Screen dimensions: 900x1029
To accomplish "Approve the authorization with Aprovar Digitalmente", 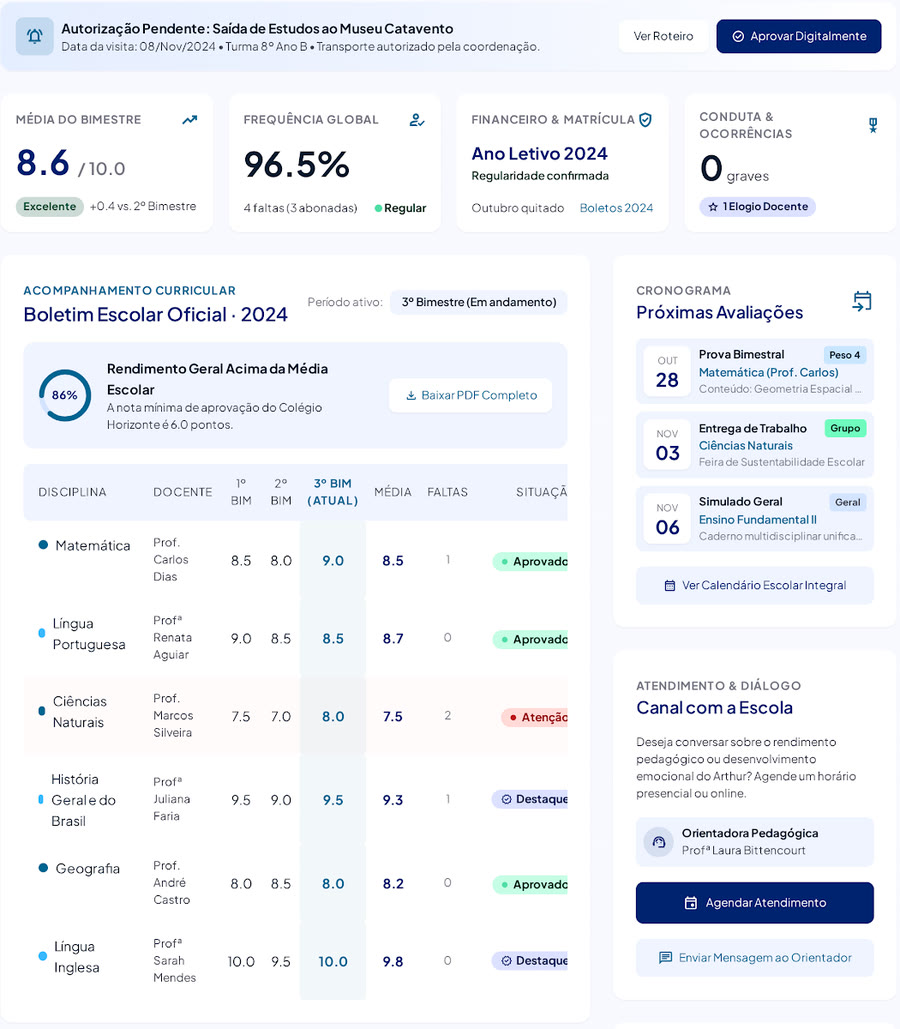I will [799, 36].
